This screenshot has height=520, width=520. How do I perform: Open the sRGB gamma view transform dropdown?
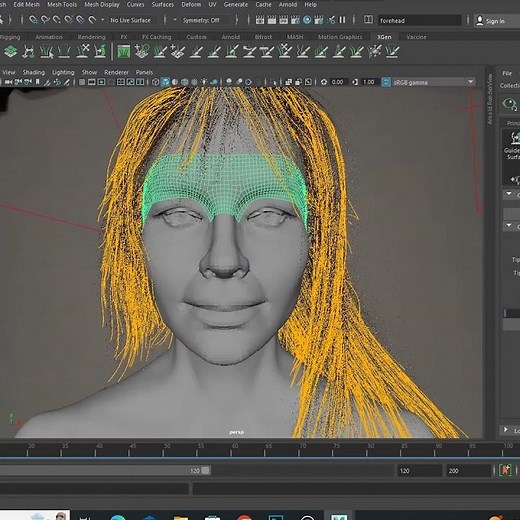(471, 82)
